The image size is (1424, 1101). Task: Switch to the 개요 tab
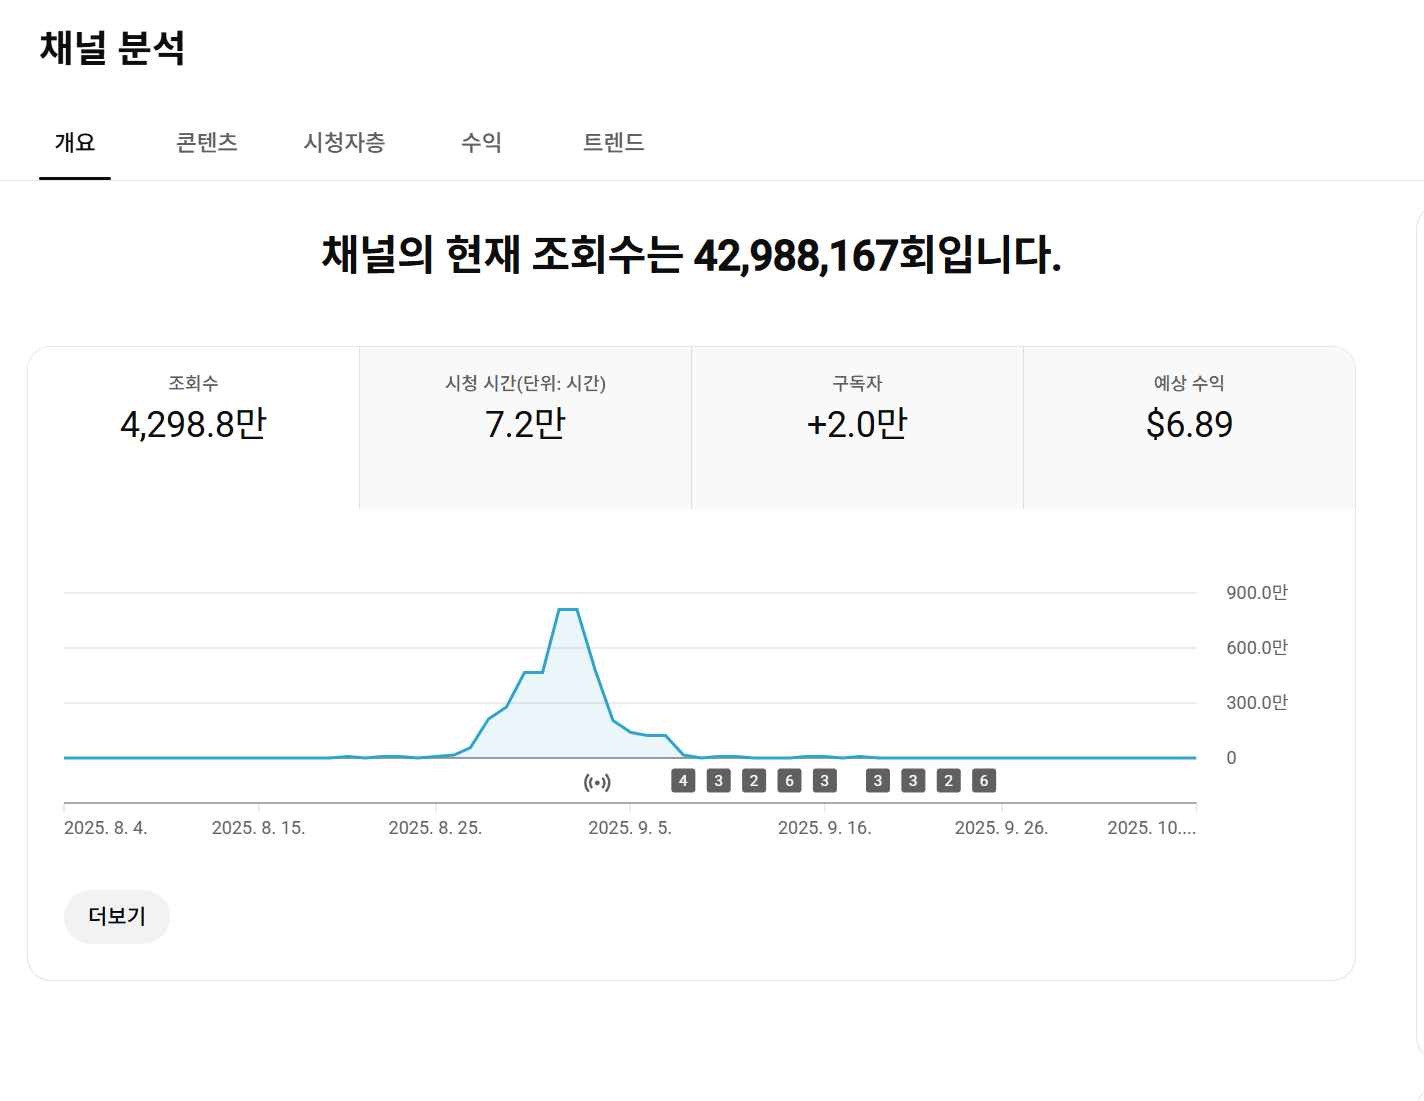click(75, 143)
